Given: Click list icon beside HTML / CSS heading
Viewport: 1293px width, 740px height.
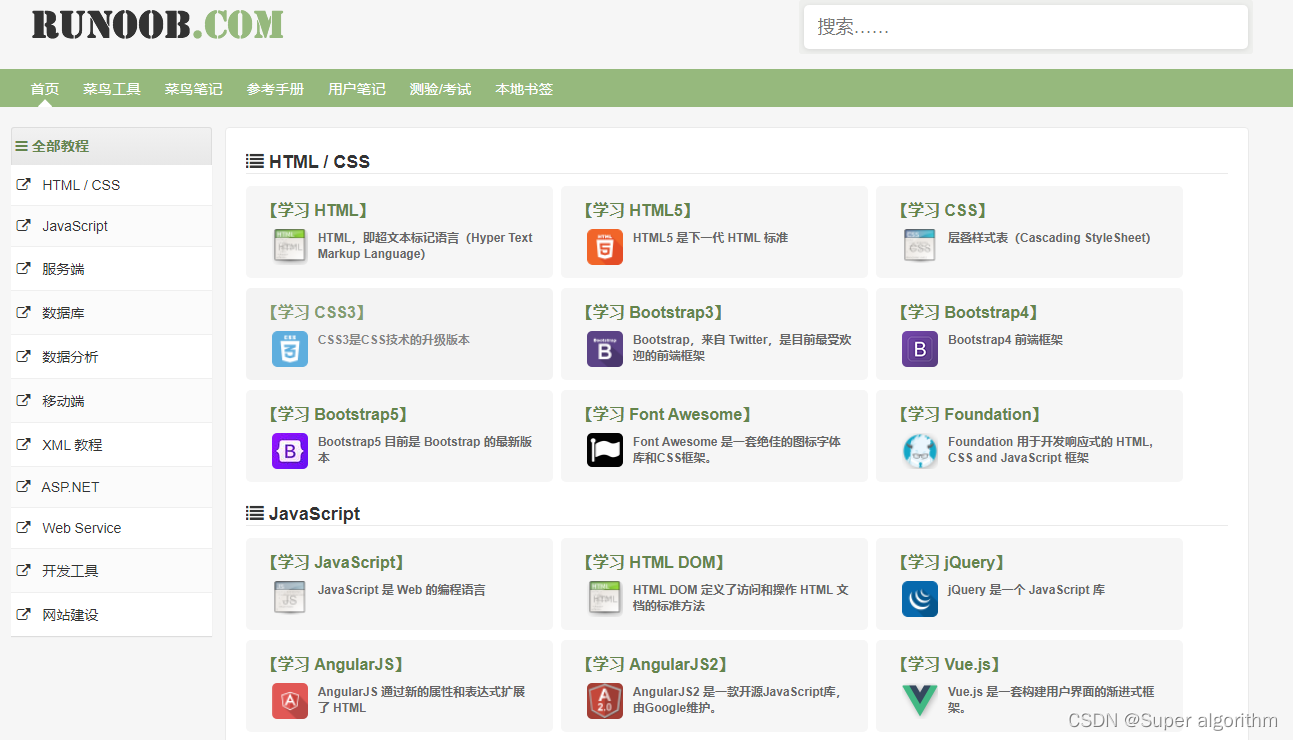Looking at the screenshot, I should 255,161.
